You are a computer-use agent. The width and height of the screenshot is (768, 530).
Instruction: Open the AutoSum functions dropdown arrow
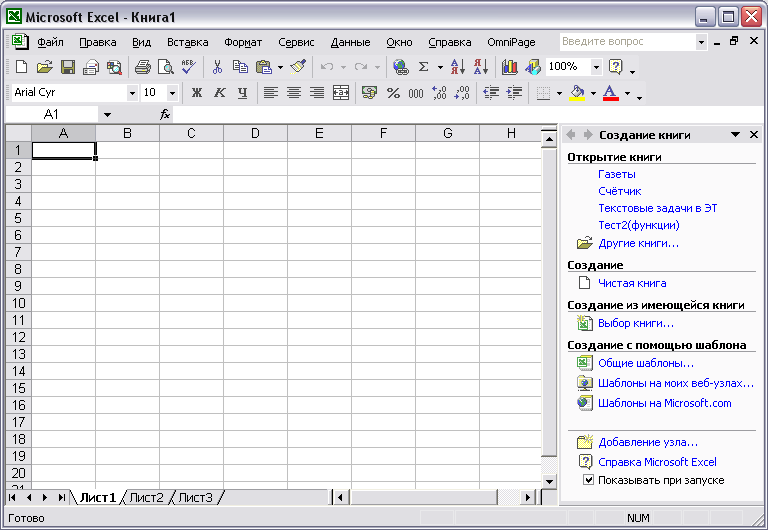click(440, 67)
